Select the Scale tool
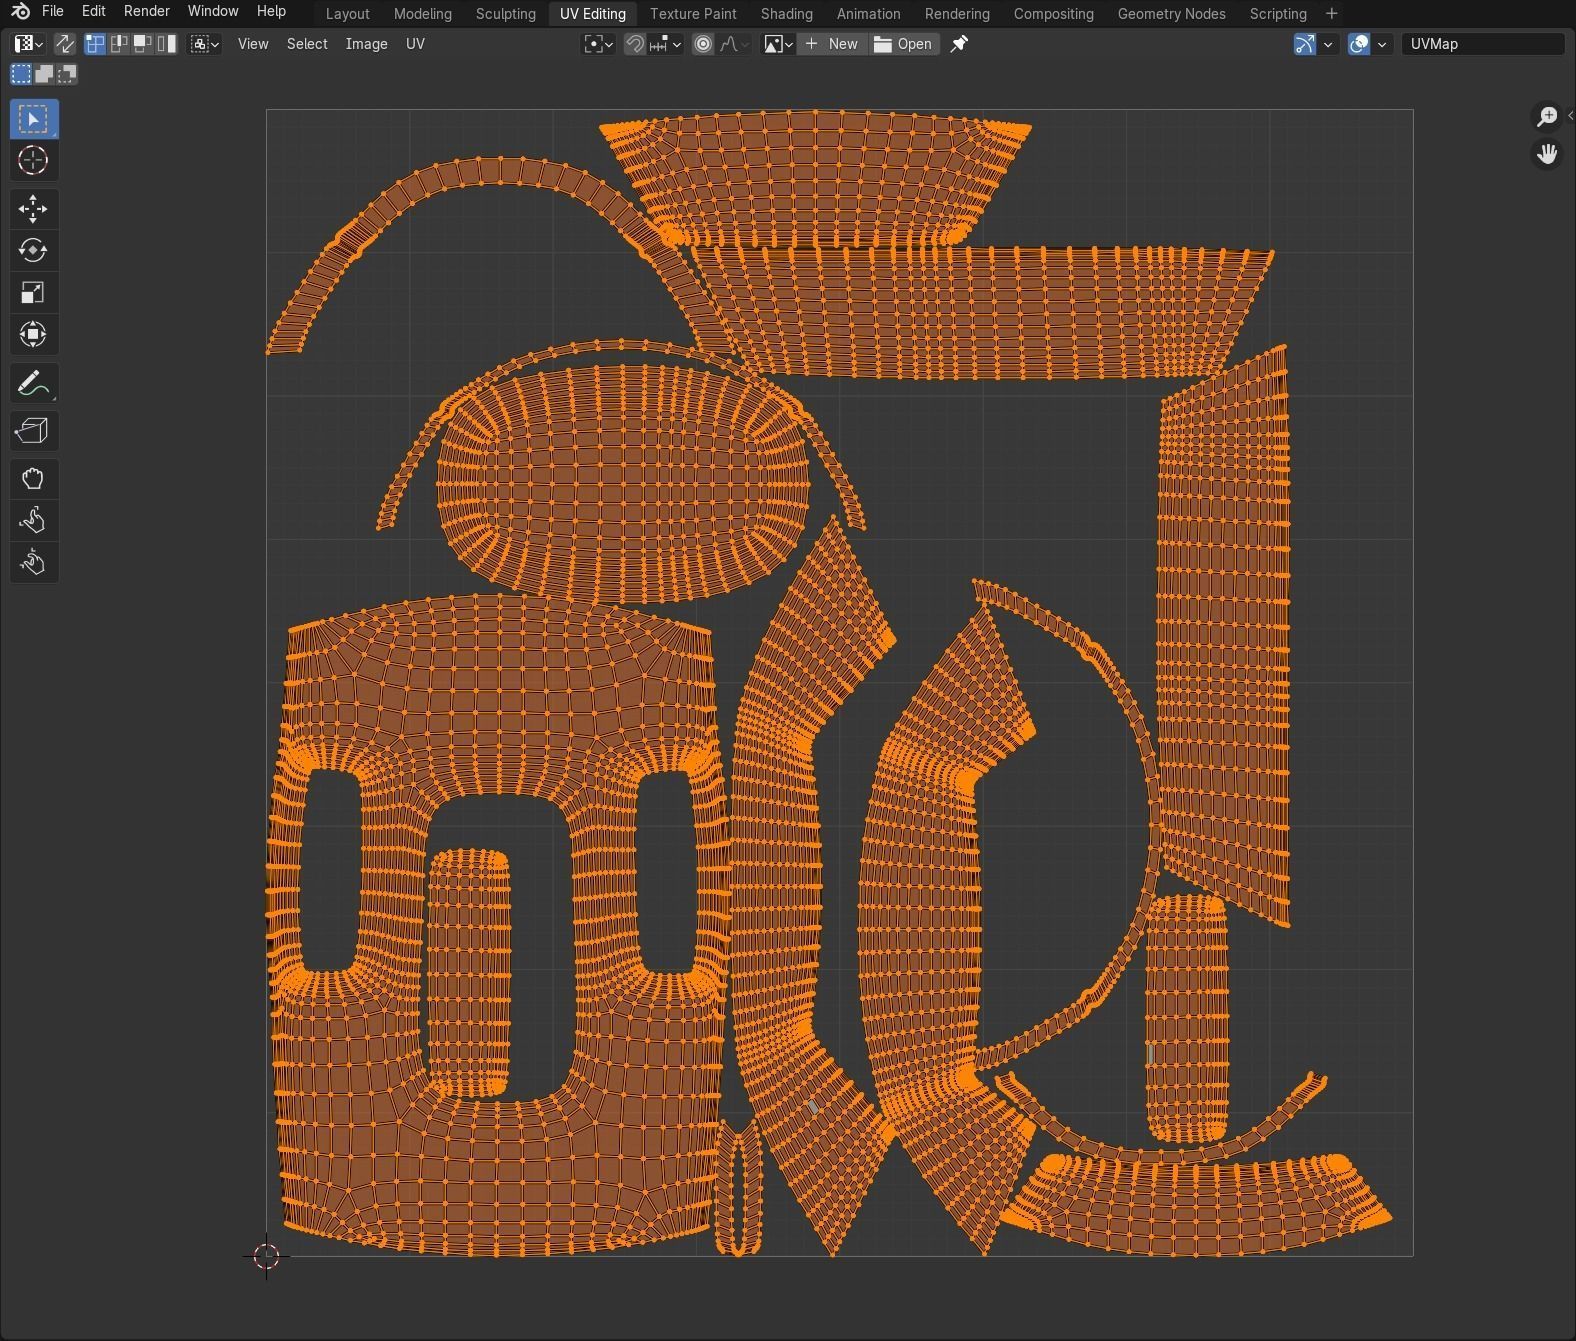The width and height of the screenshot is (1576, 1341). [x=33, y=292]
